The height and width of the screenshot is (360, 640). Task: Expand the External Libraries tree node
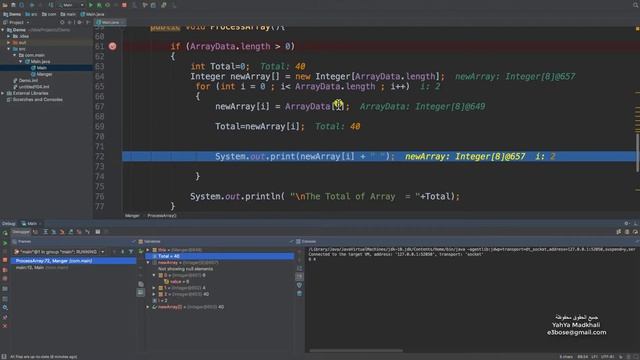coord(3,93)
